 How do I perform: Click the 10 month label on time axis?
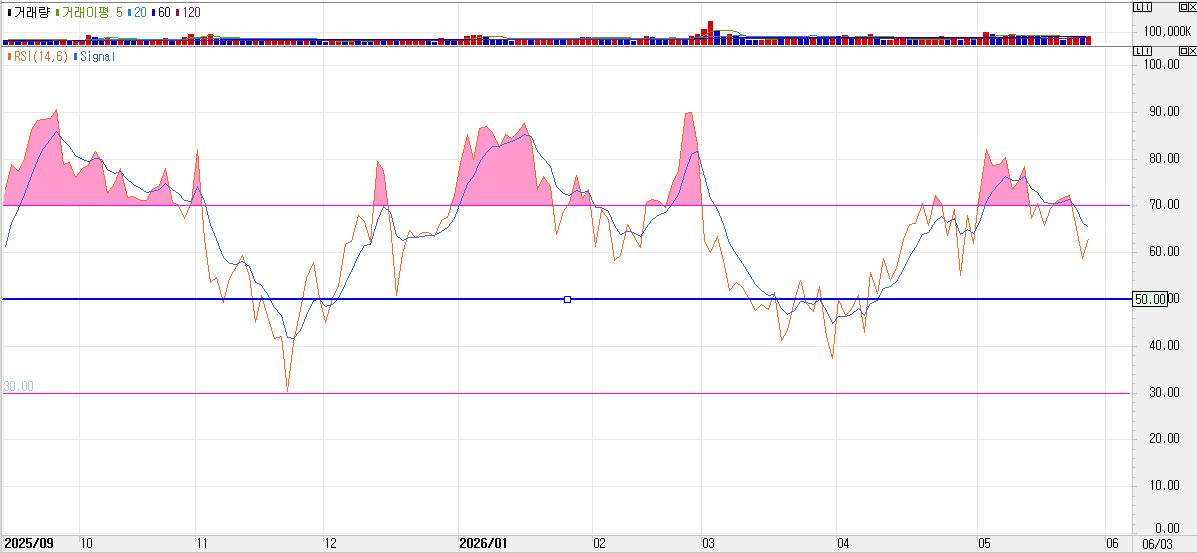[86, 544]
